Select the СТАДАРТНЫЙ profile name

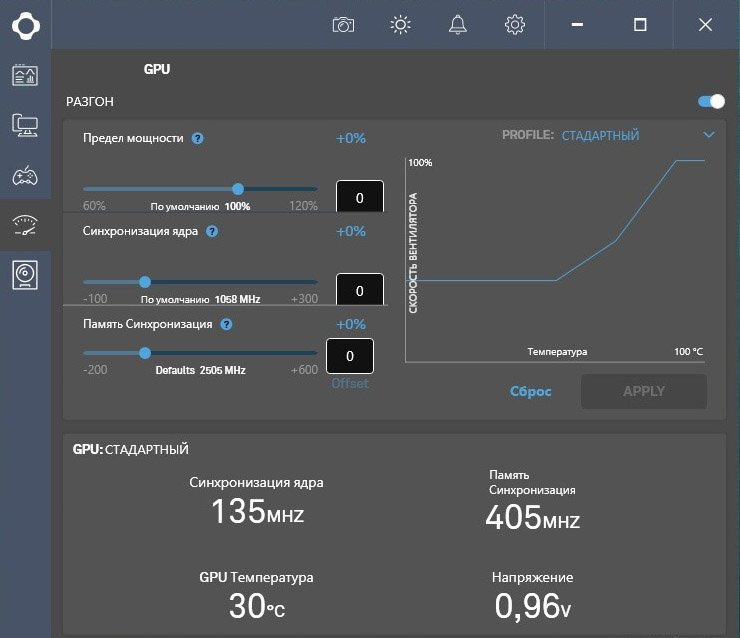click(x=600, y=136)
